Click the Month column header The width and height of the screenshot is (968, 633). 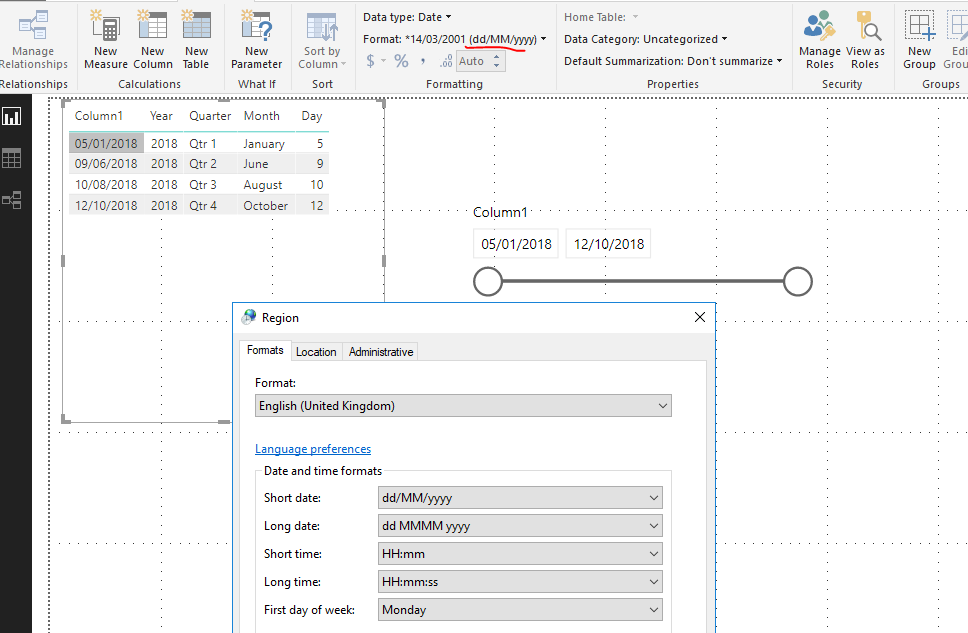pos(262,116)
